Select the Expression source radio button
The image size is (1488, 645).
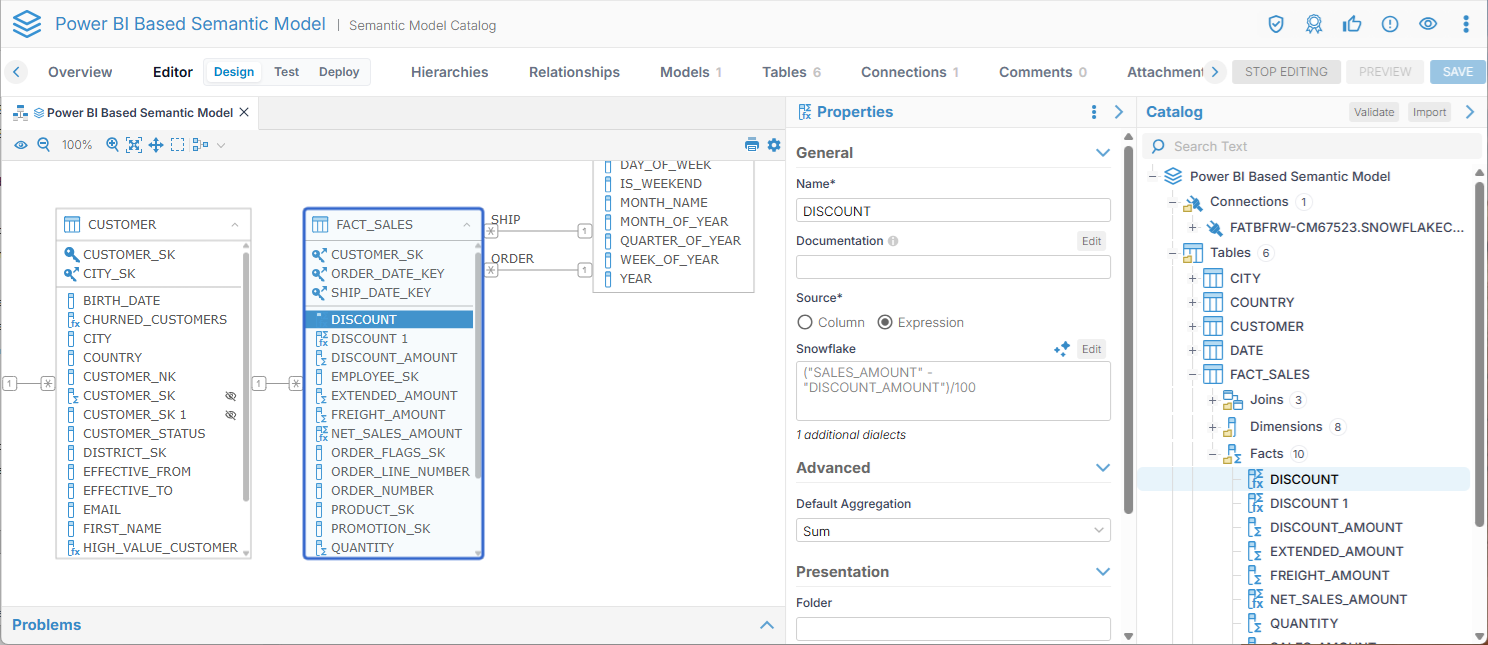pyautogui.click(x=885, y=323)
